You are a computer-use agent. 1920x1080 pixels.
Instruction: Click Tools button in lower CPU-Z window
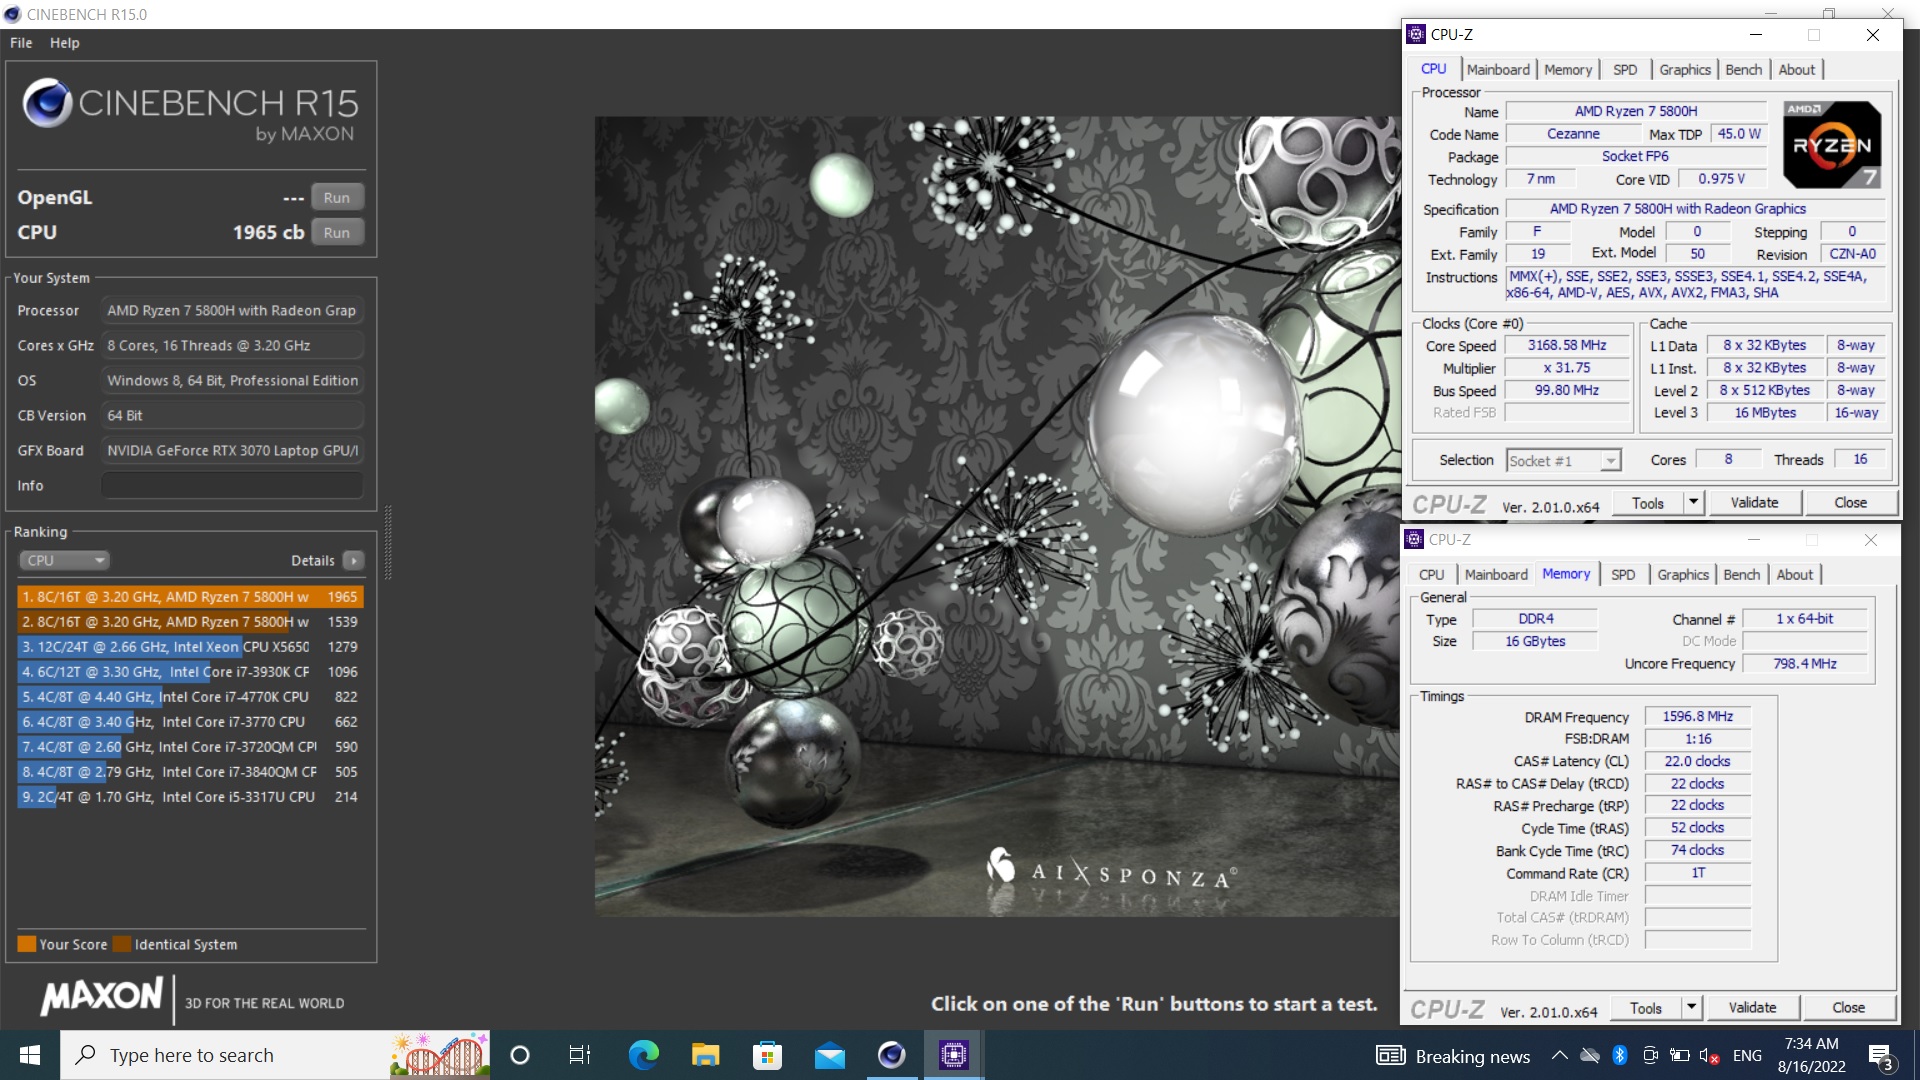pos(1645,1008)
